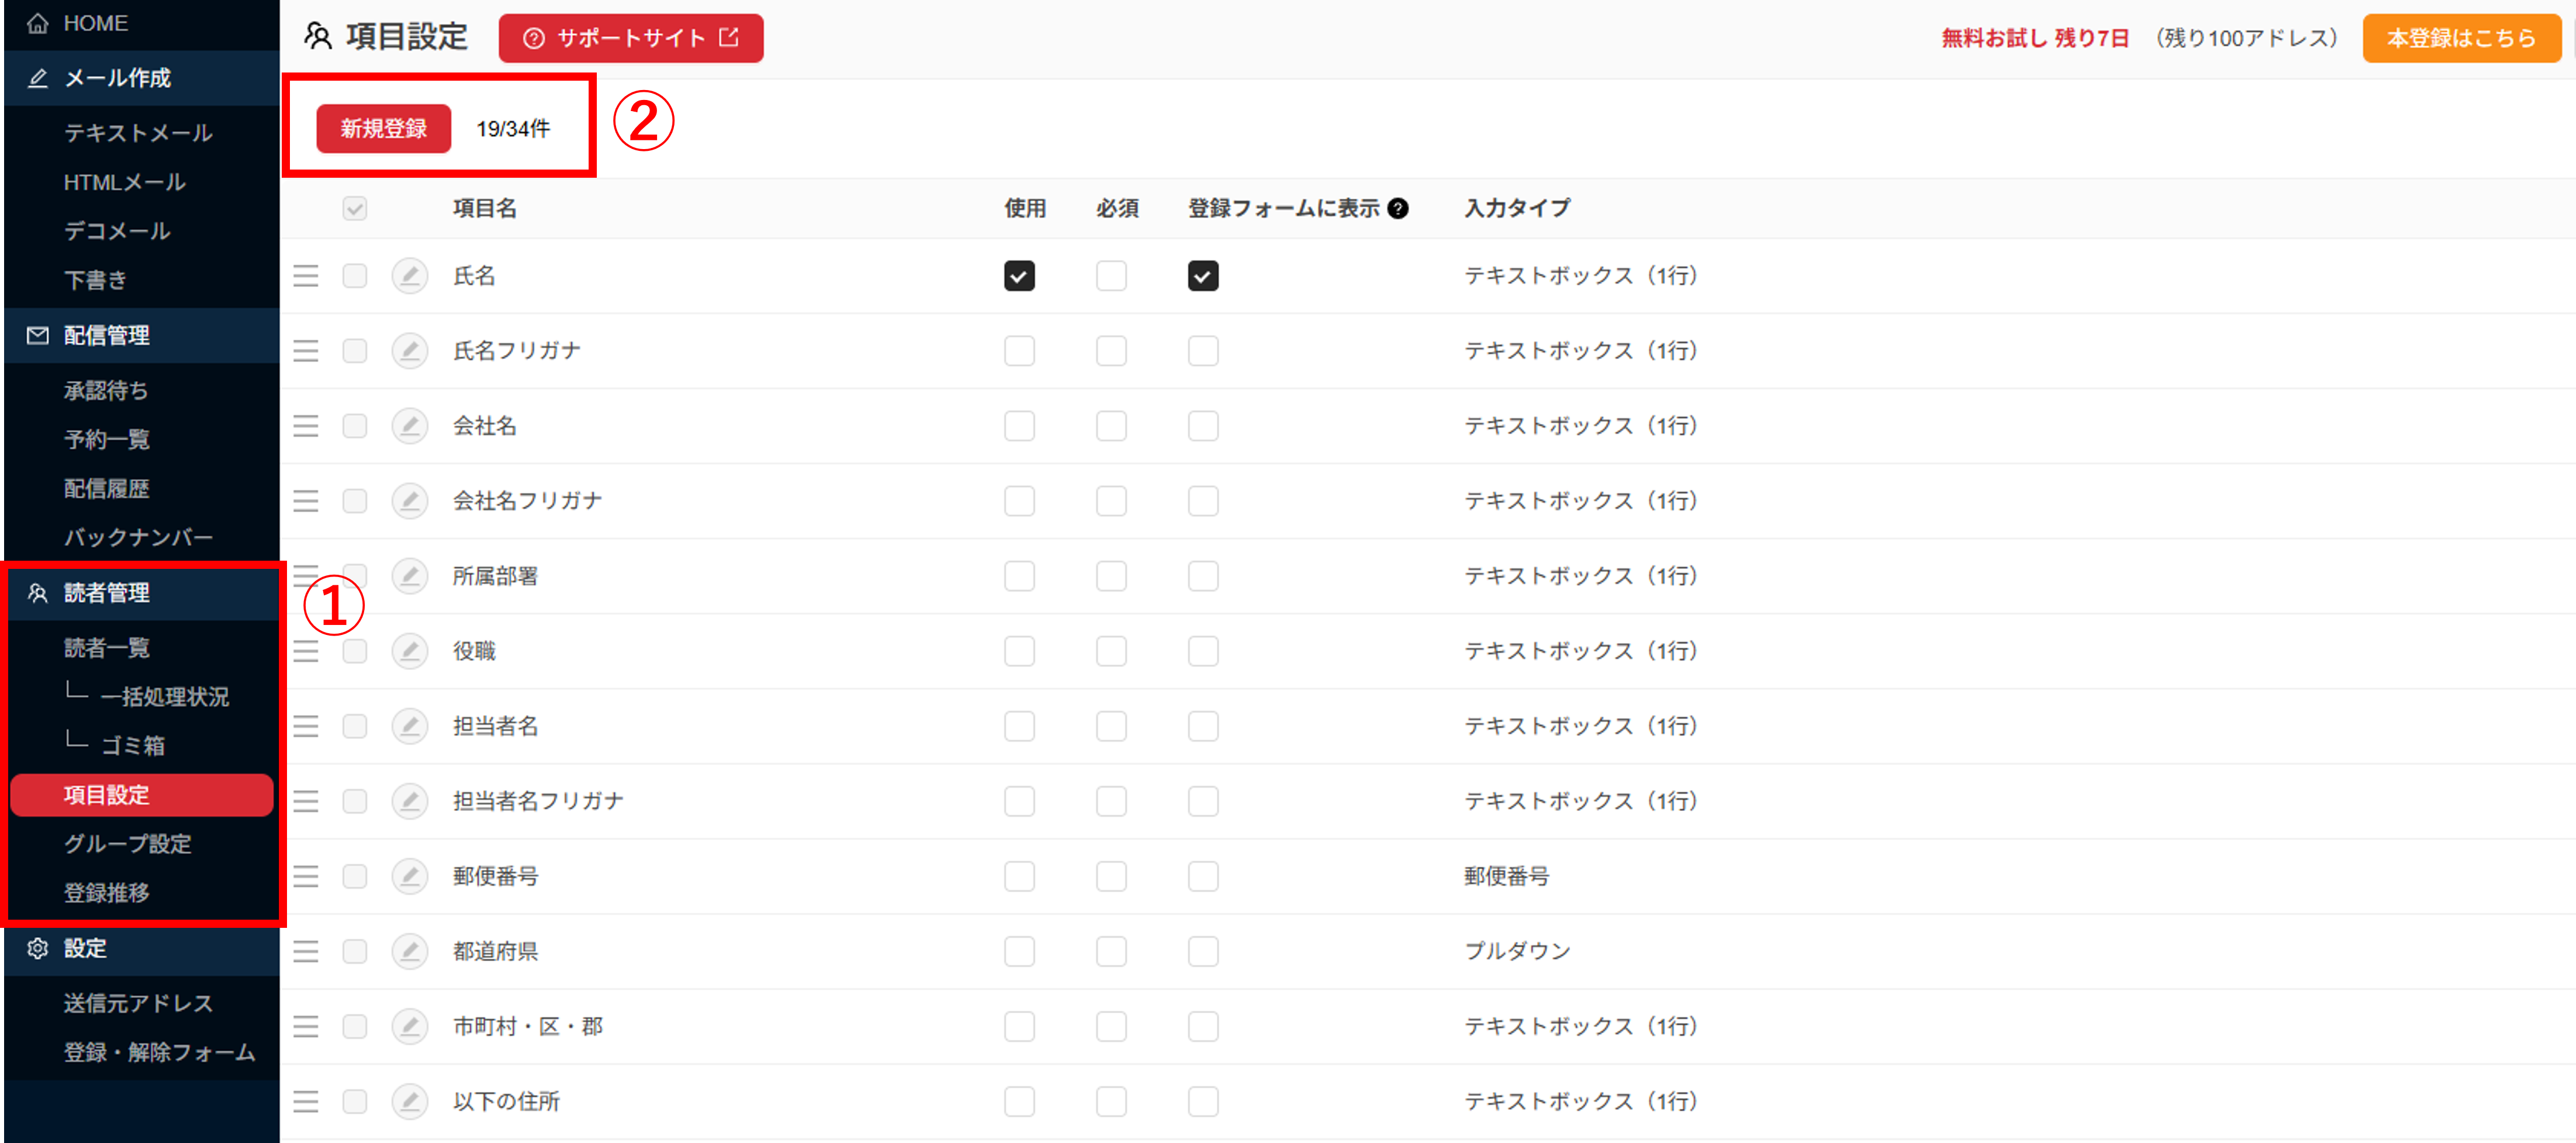Viewport: 2576px width, 1143px height.
Task: Click the edit icon for 以下の住所 row
Action: pyautogui.click(x=409, y=1101)
